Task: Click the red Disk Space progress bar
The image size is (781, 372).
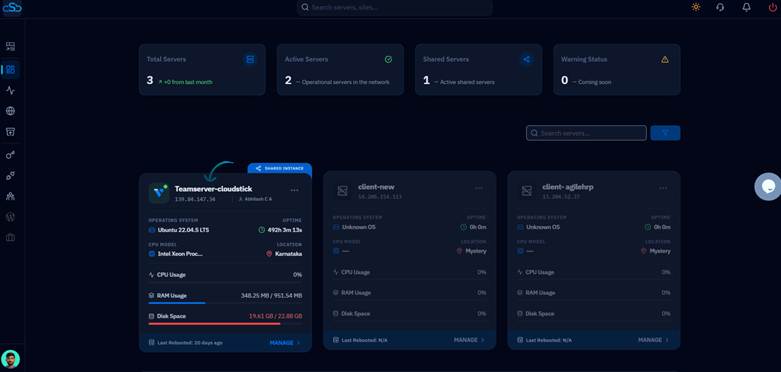Action: coord(214,324)
